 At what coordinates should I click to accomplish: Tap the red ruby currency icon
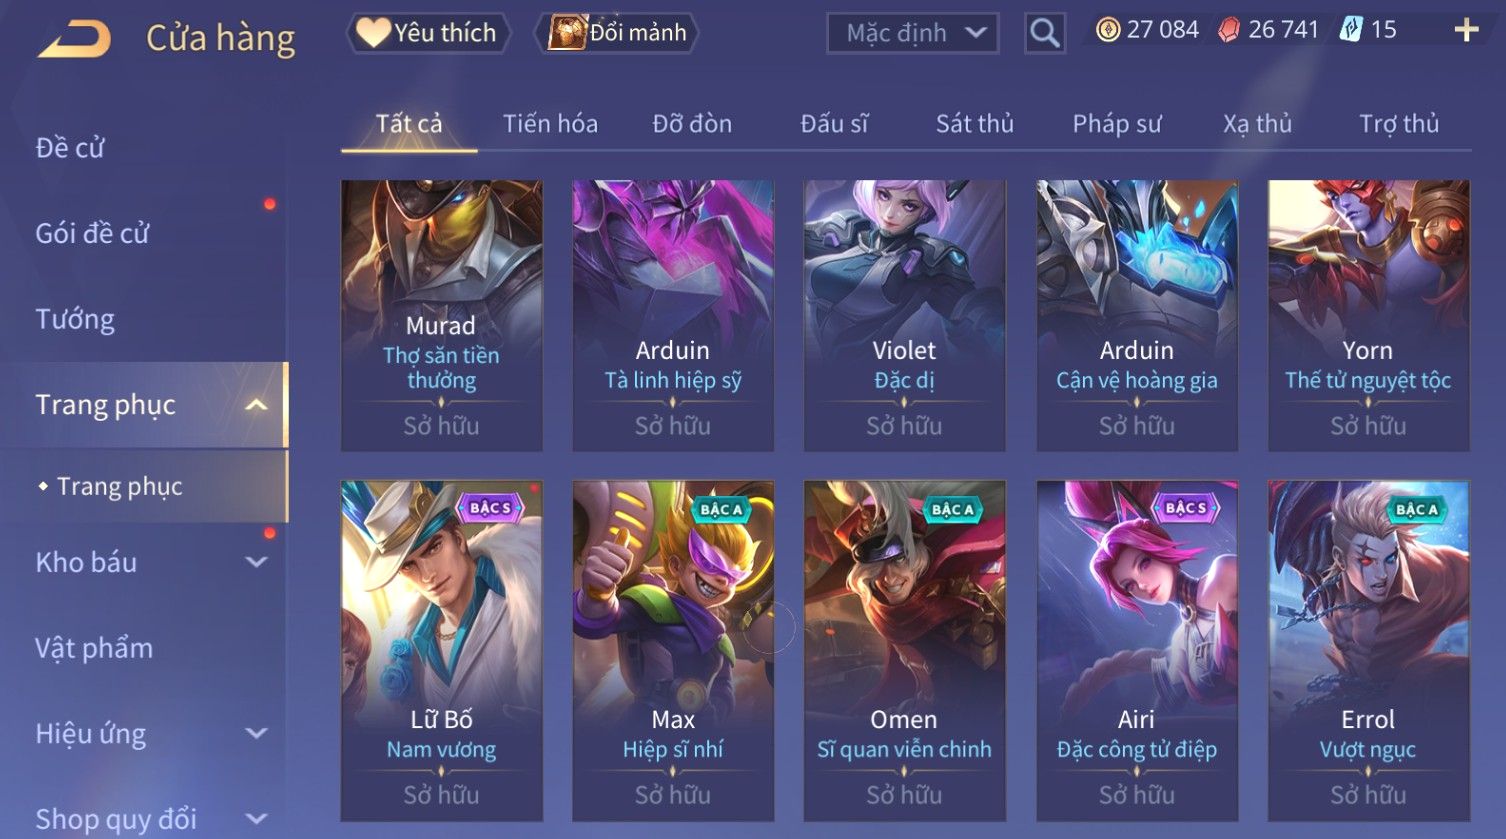[1228, 30]
